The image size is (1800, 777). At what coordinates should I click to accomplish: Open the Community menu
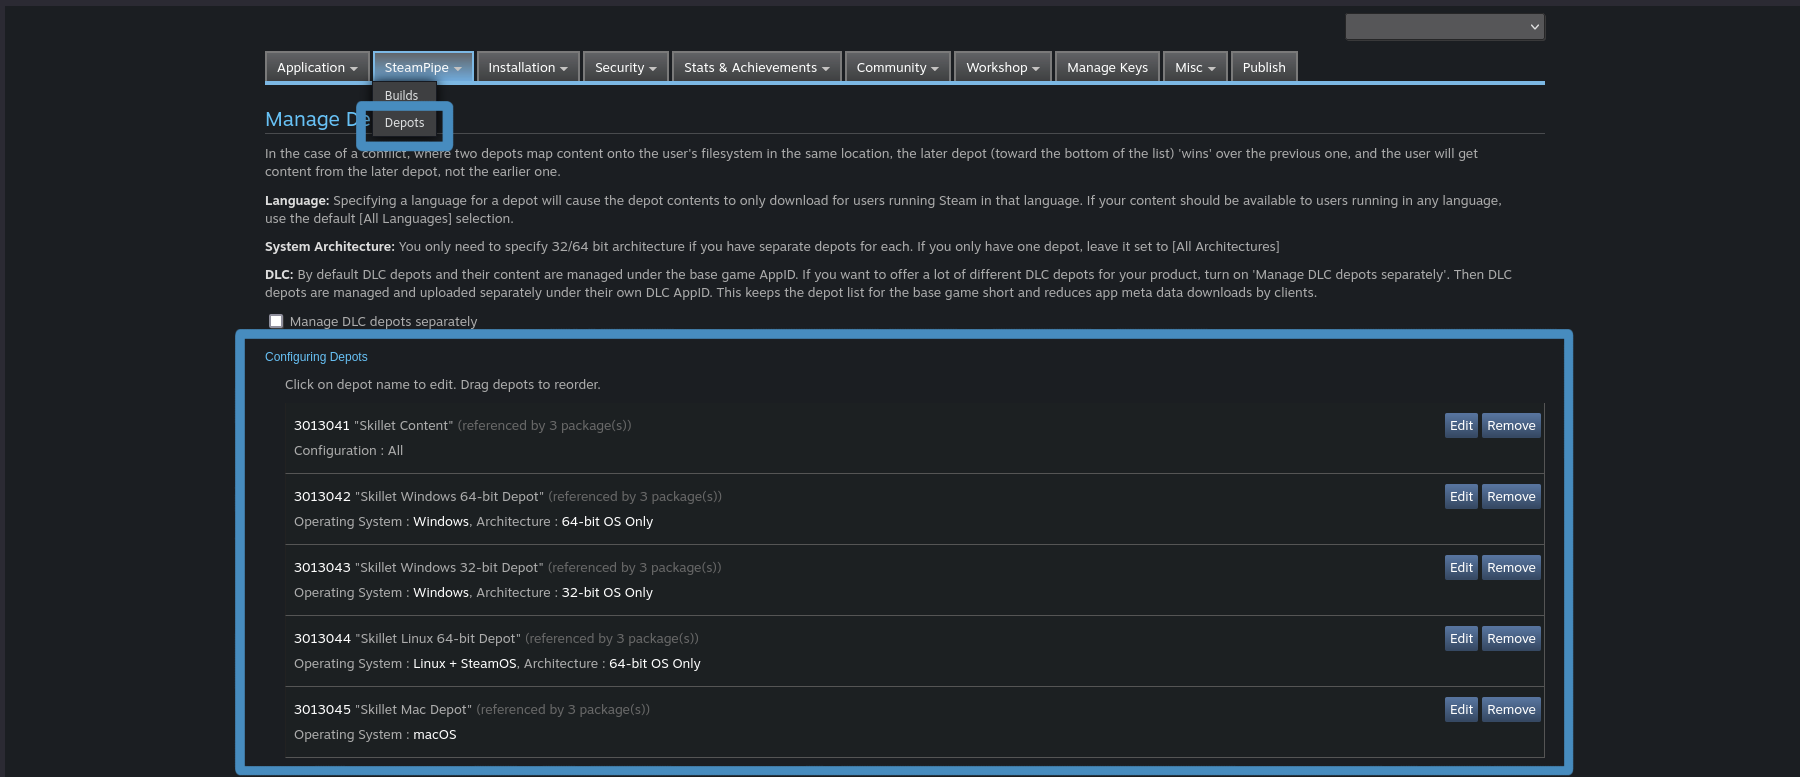pyautogui.click(x=897, y=68)
